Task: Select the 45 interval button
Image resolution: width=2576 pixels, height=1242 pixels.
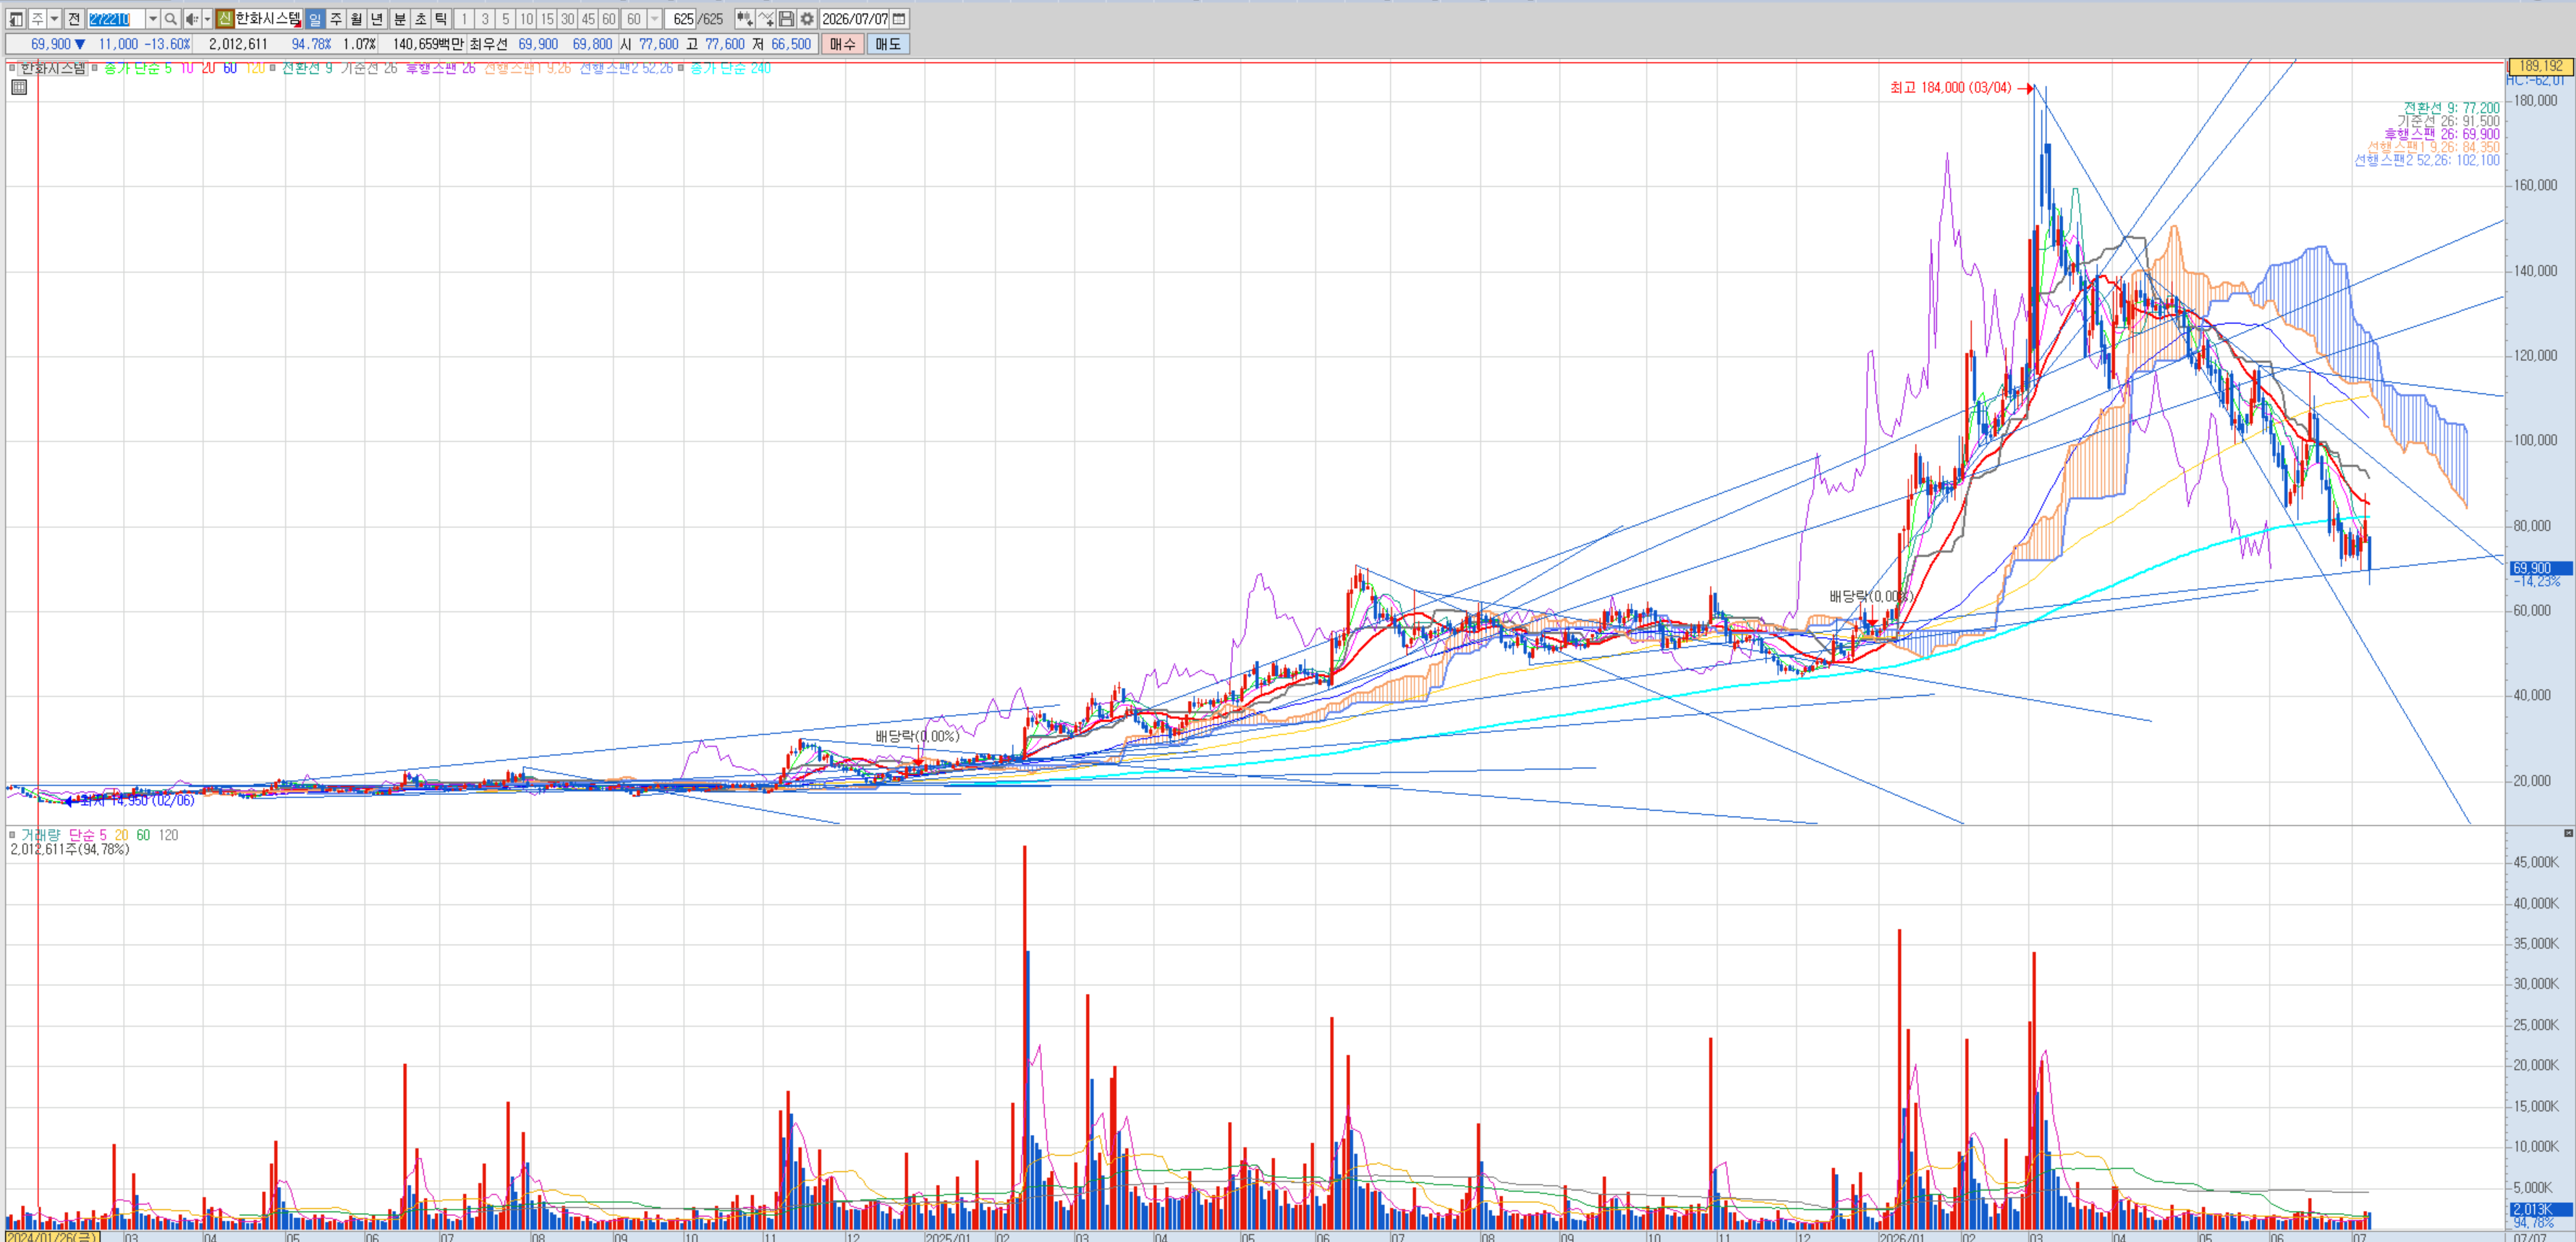Action: click(588, 19)
